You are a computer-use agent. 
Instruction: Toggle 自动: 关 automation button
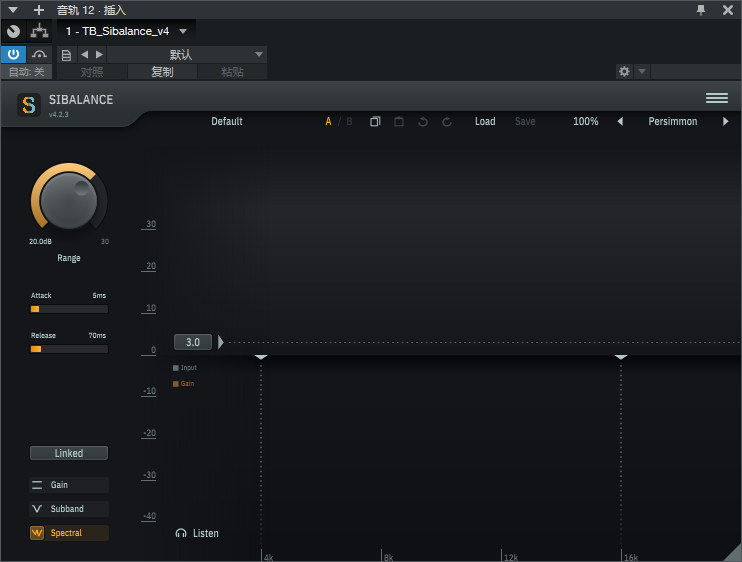tap(26, 72)
